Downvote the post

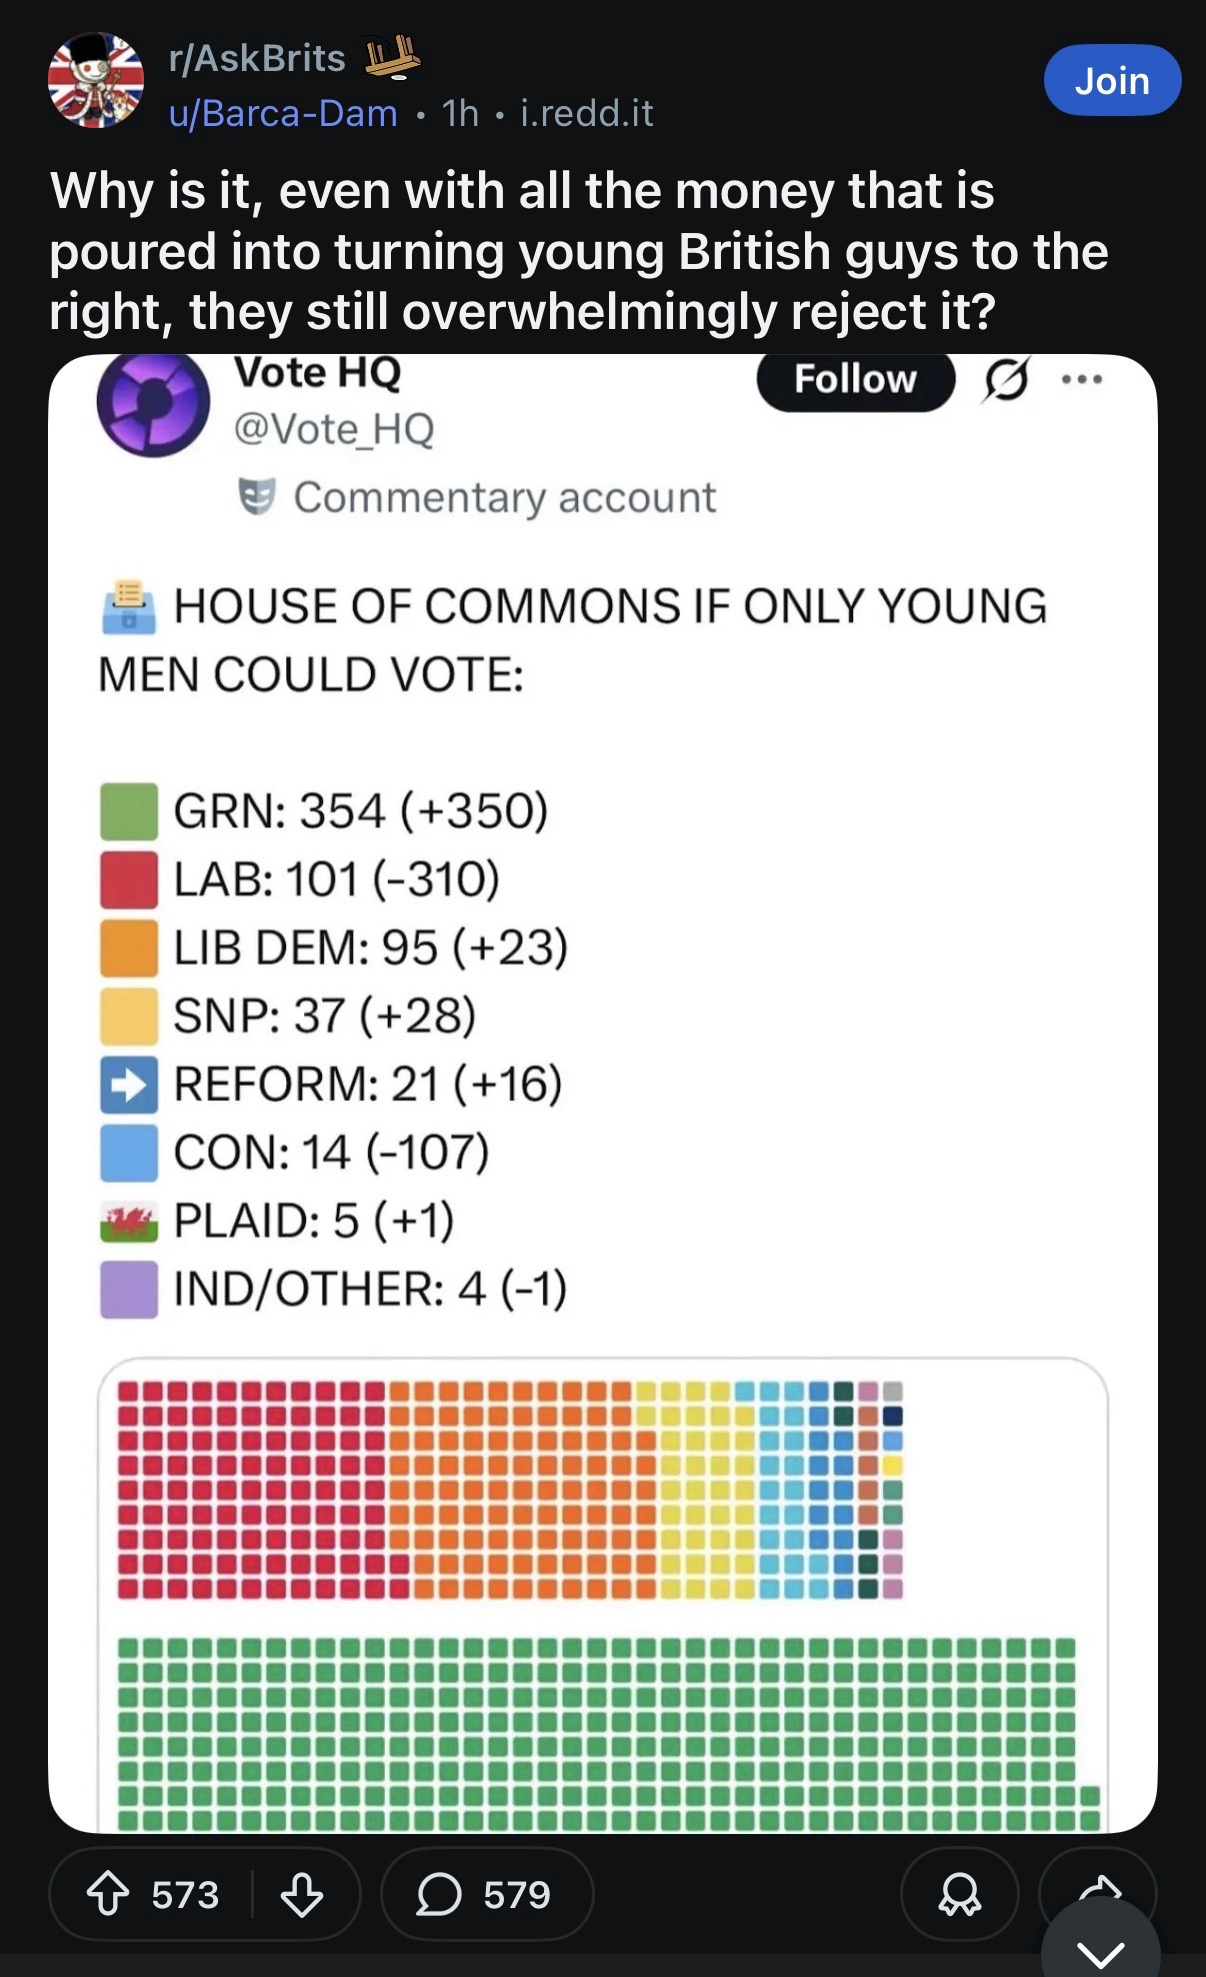(x=301, y=1895)
